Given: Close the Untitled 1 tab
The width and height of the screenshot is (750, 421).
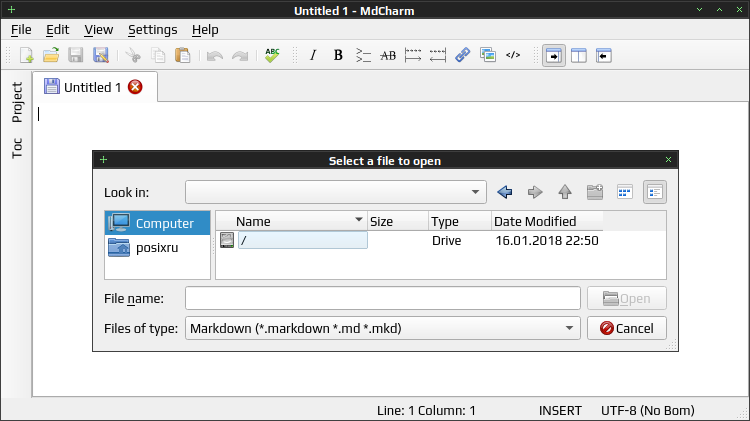Looking at the screenshot, I should click(x=135, y=87).
